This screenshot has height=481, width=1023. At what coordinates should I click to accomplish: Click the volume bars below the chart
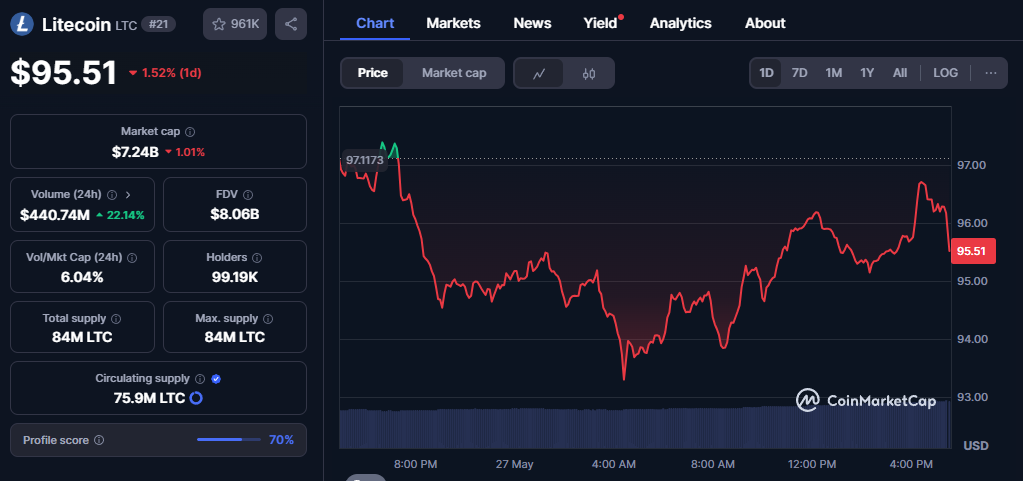[645, 427]
